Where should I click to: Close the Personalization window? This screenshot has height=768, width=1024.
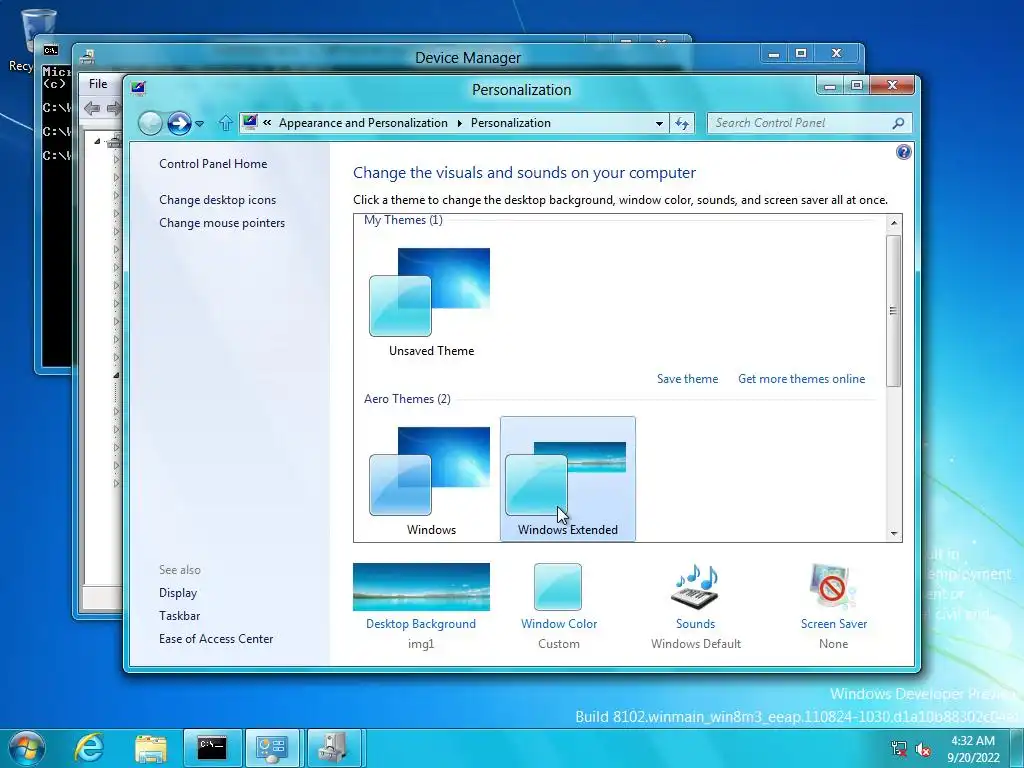click(x=892, y=86)
